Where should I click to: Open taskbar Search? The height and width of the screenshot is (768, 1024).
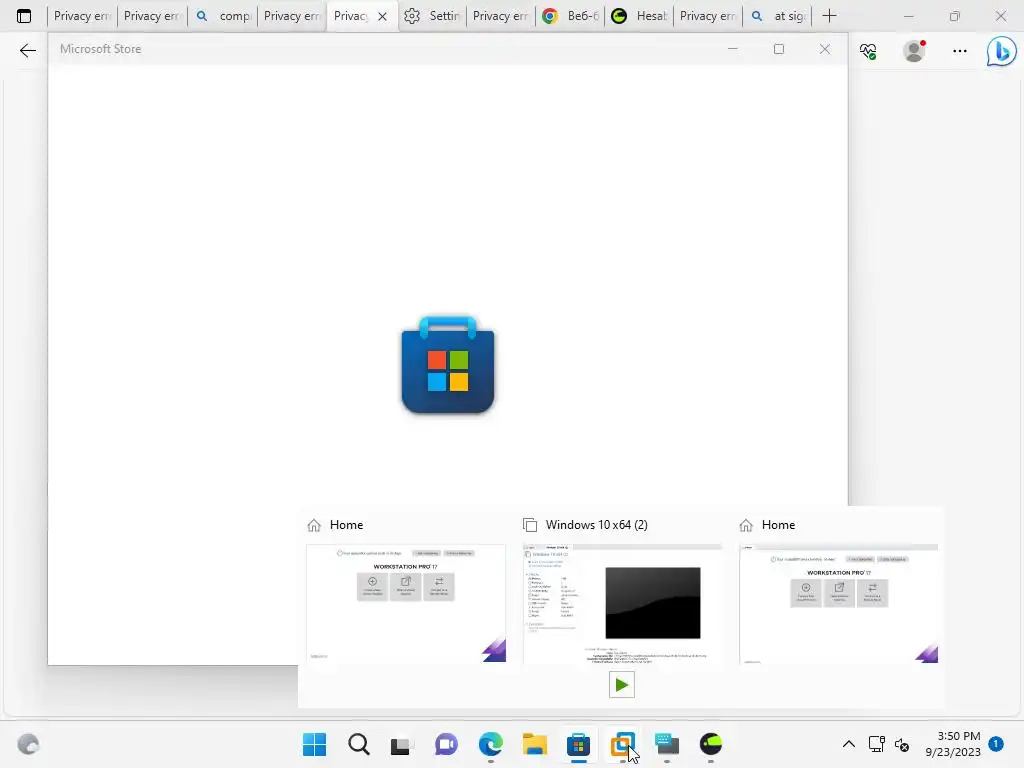point(359,744)
